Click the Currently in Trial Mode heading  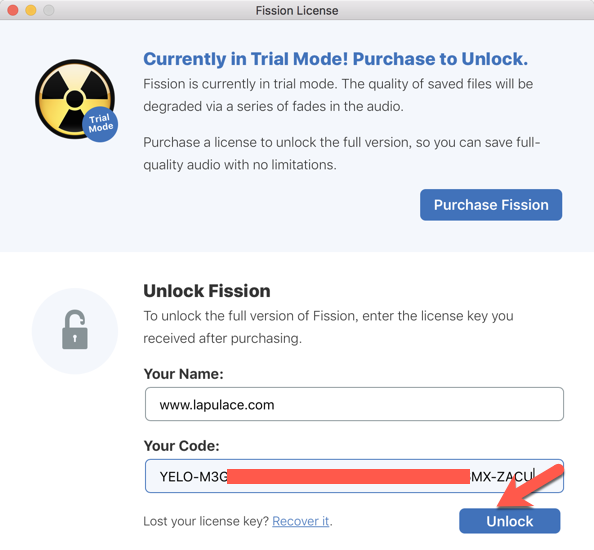tap(336, 59)
